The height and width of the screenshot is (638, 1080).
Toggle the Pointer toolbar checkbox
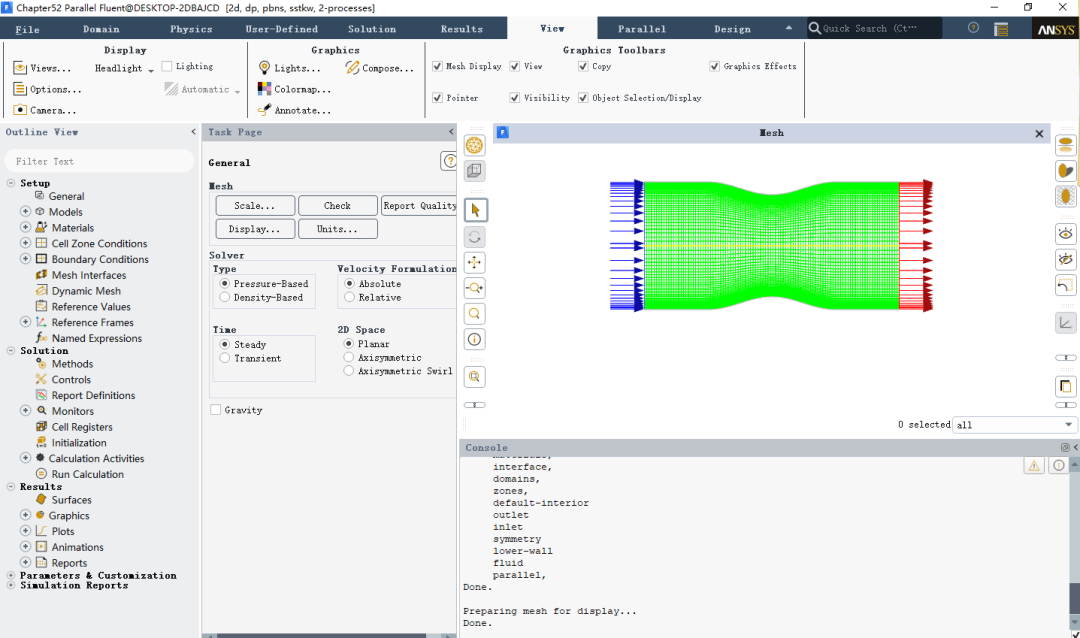[437, 98]
